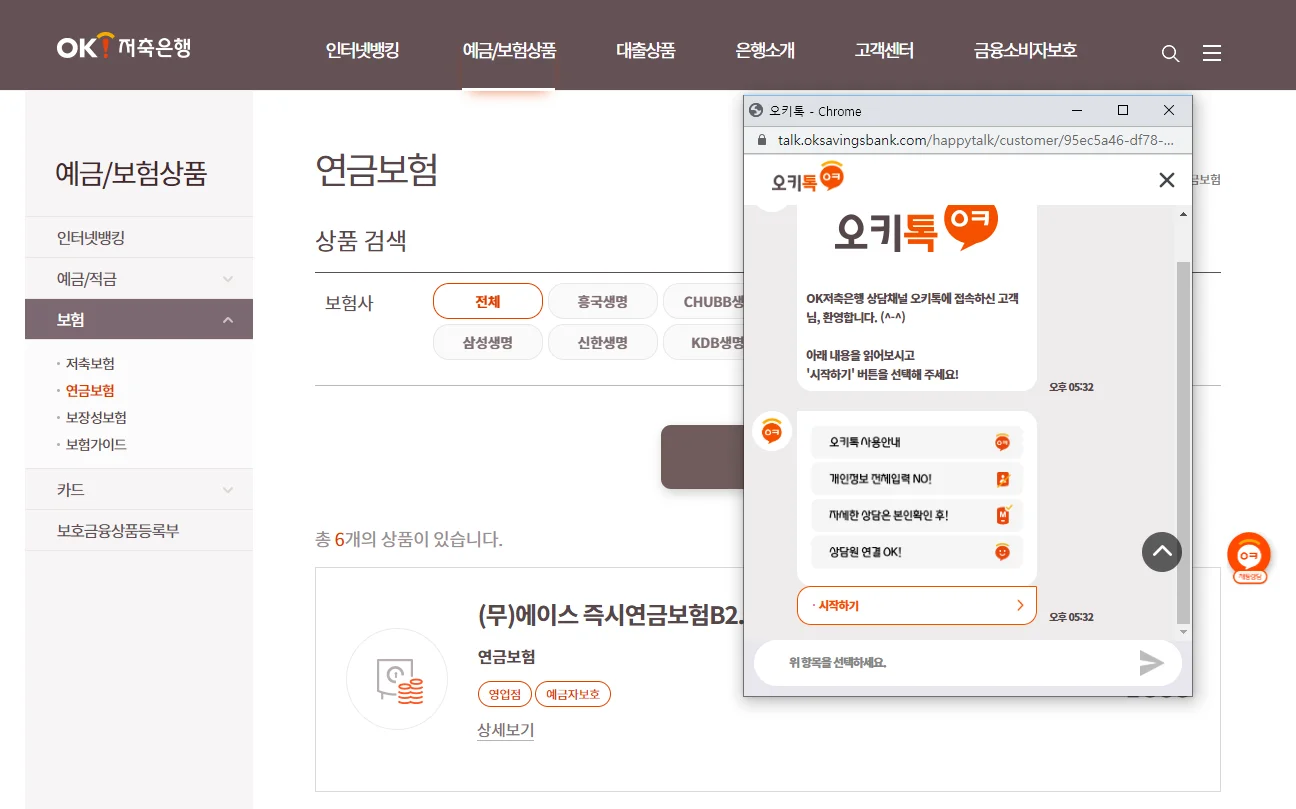Click the 오키톡 사용안내 speech bubble icon
Viewport: 1296px width, 809px height.
point(1000,442)
